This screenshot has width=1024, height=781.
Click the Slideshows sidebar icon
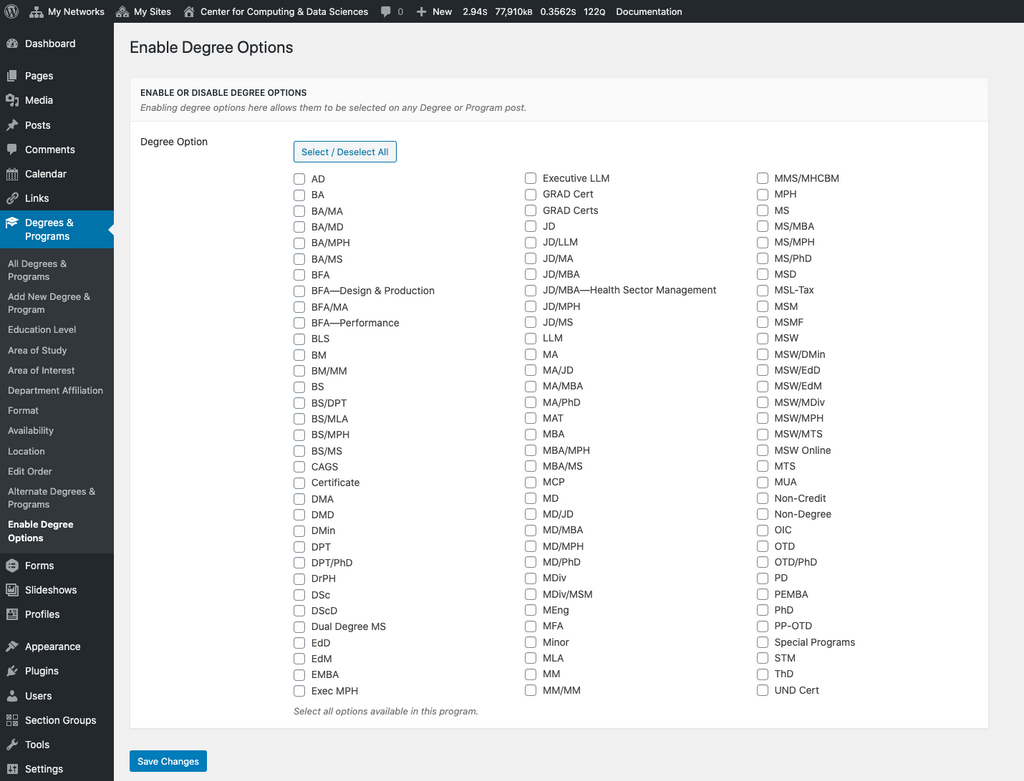(x=12, y=590)
